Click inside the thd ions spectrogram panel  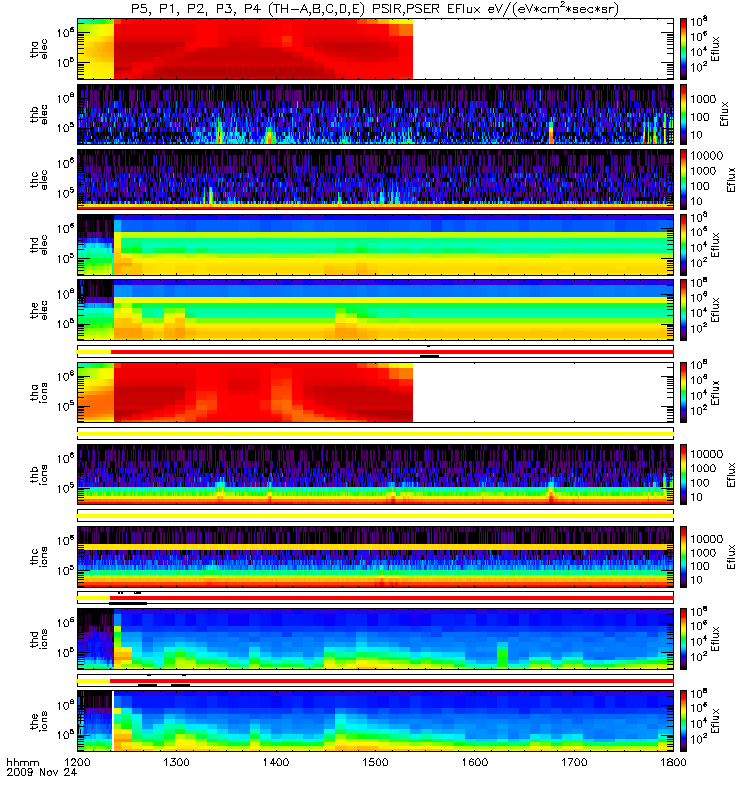(375, 638)
